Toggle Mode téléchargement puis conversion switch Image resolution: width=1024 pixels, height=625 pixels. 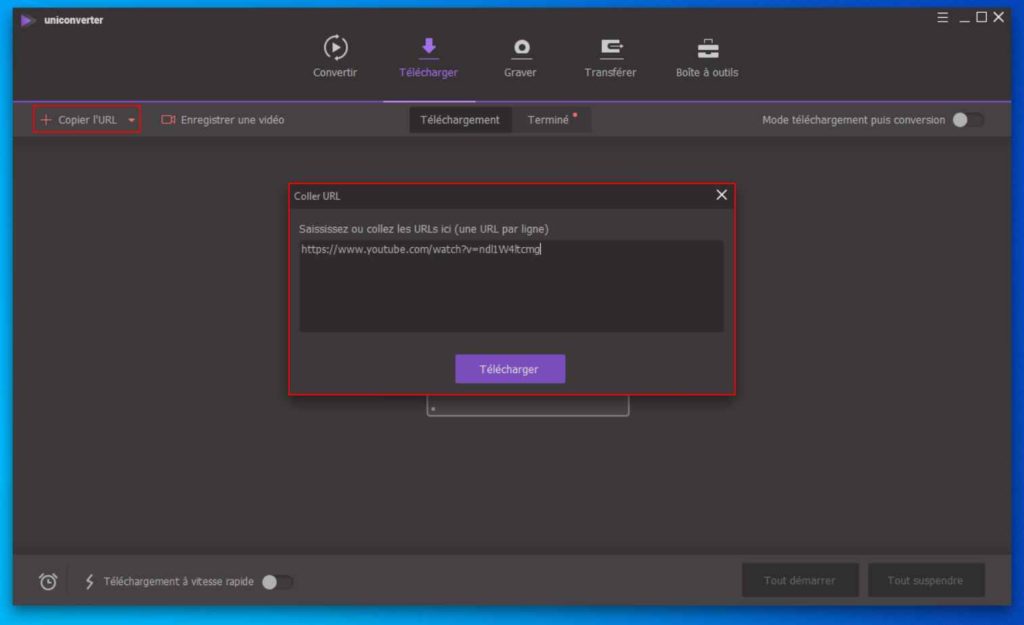point(967,120)
